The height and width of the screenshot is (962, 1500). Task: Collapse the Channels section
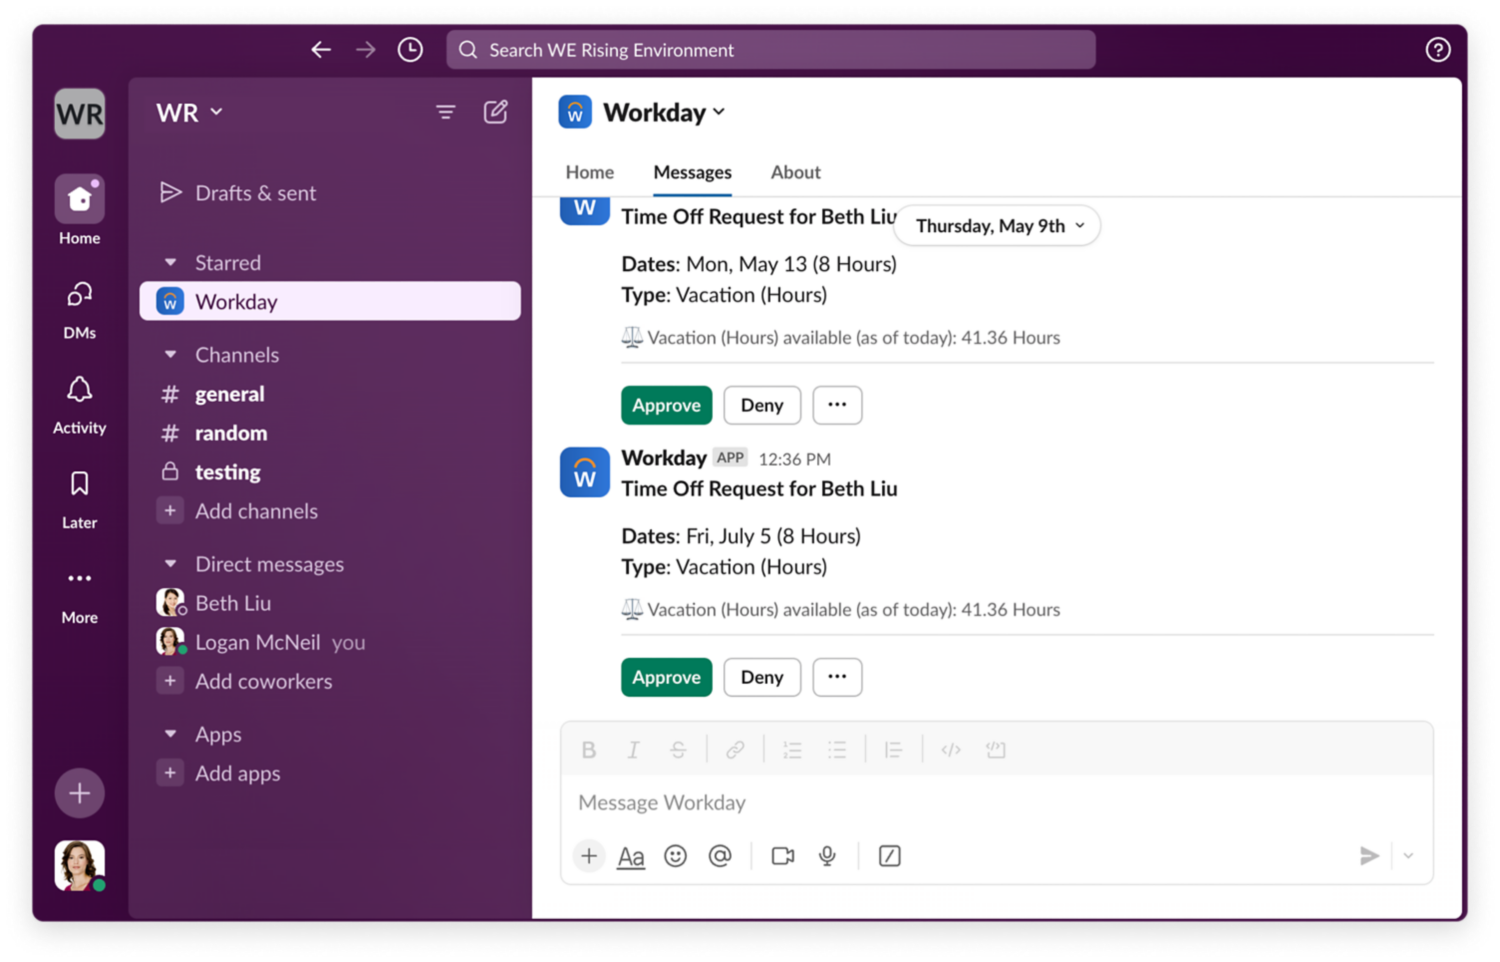tap(171, 355)
